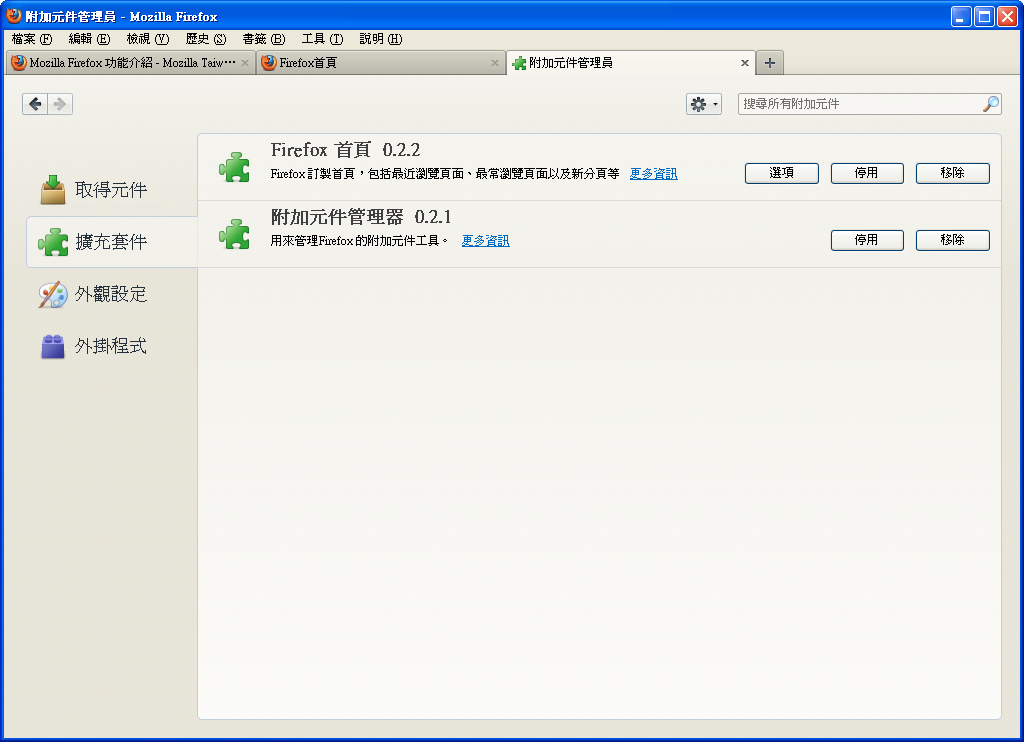Click the magnifier icon in the add-on search box
Viewport: 1024px width, 742px height.
coord(990,104)
